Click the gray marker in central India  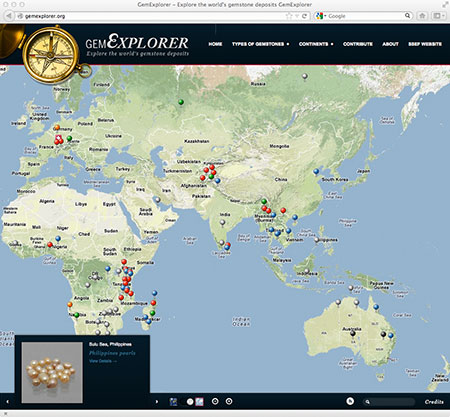[x=222, y=222]
